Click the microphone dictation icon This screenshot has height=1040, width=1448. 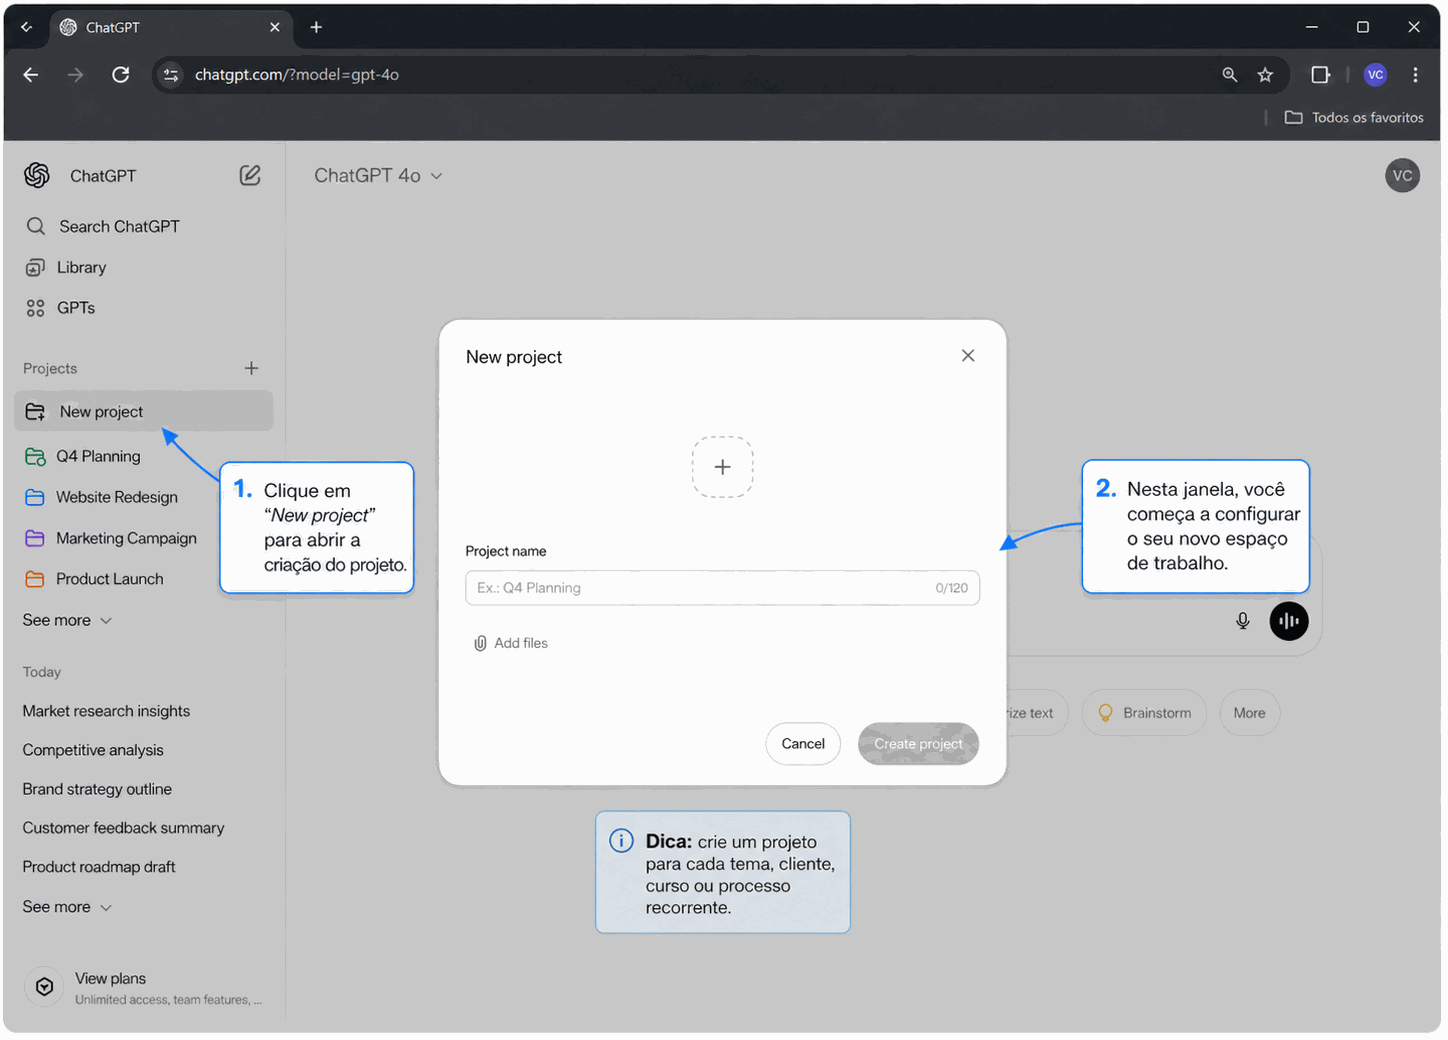pos(1242,621)
